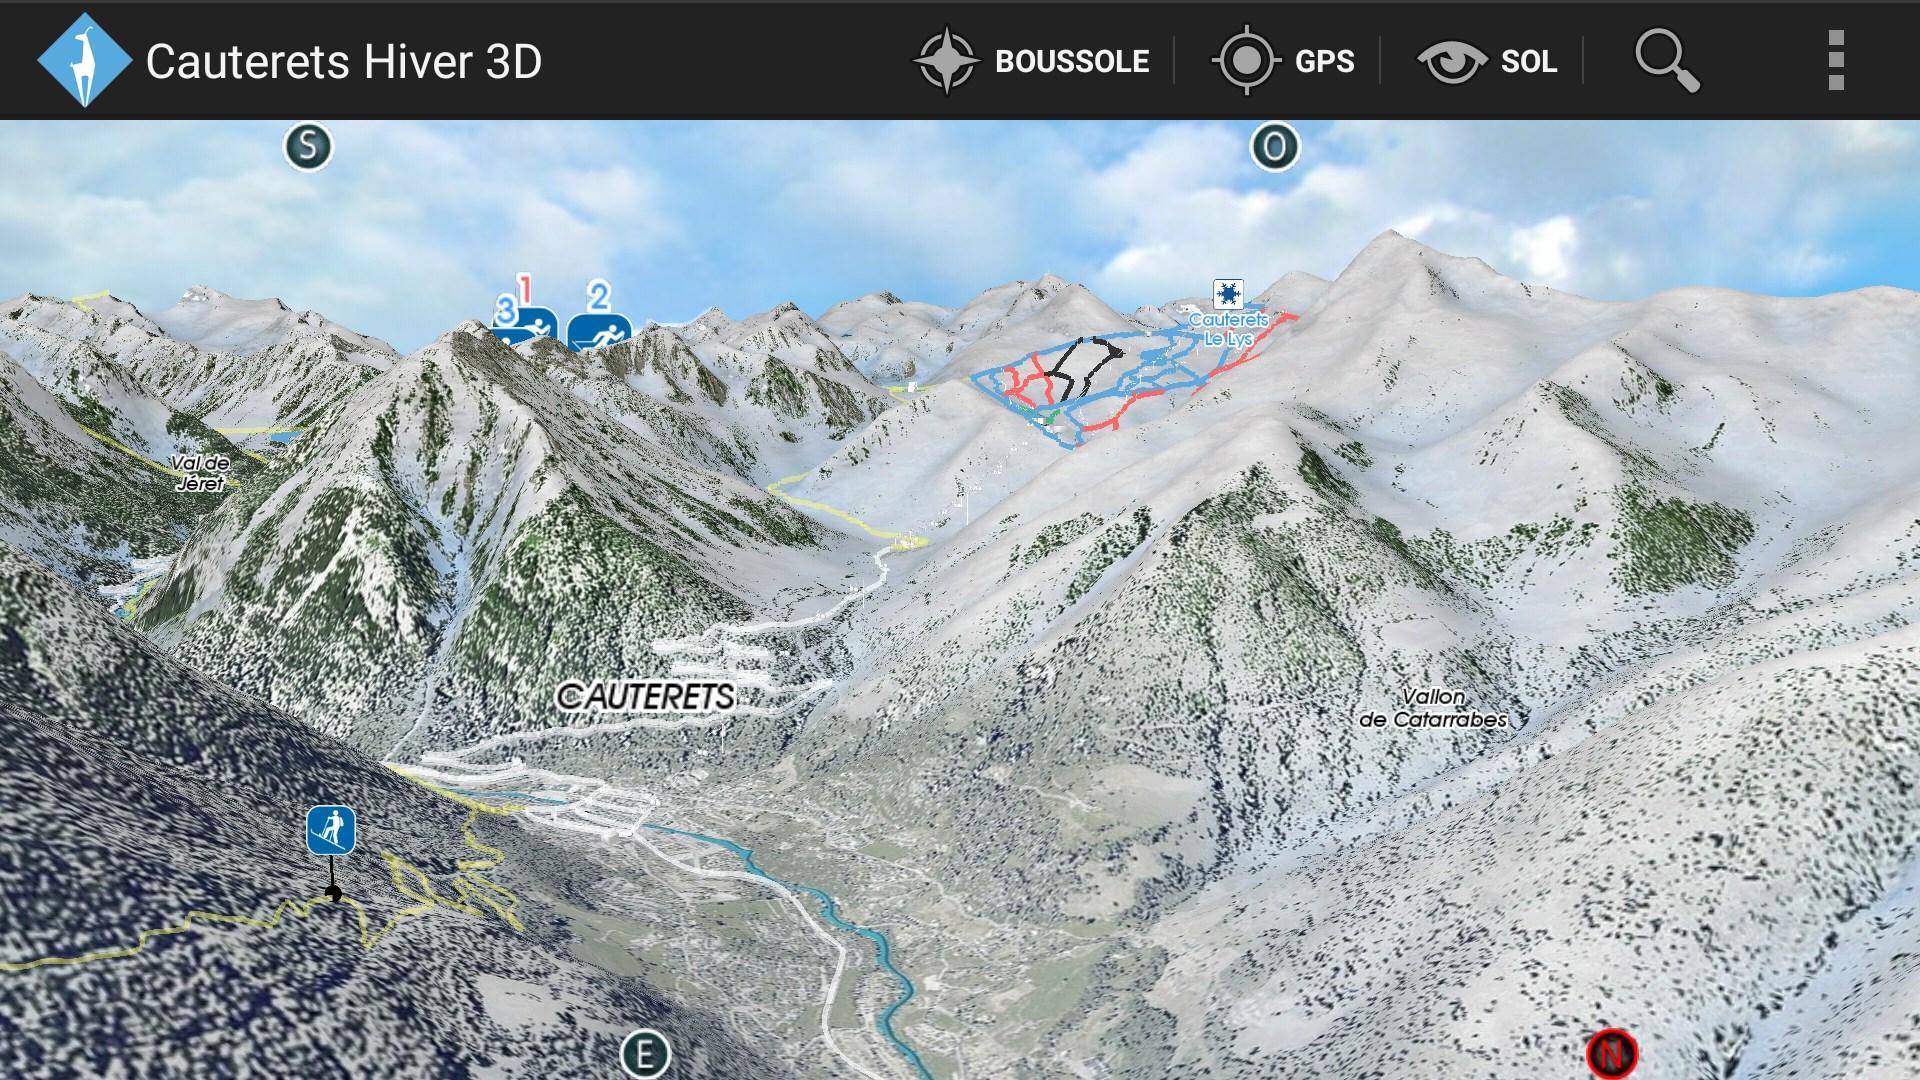
Task: Click the Cauterets Hiver 3D title
Action: coord(344,61)
